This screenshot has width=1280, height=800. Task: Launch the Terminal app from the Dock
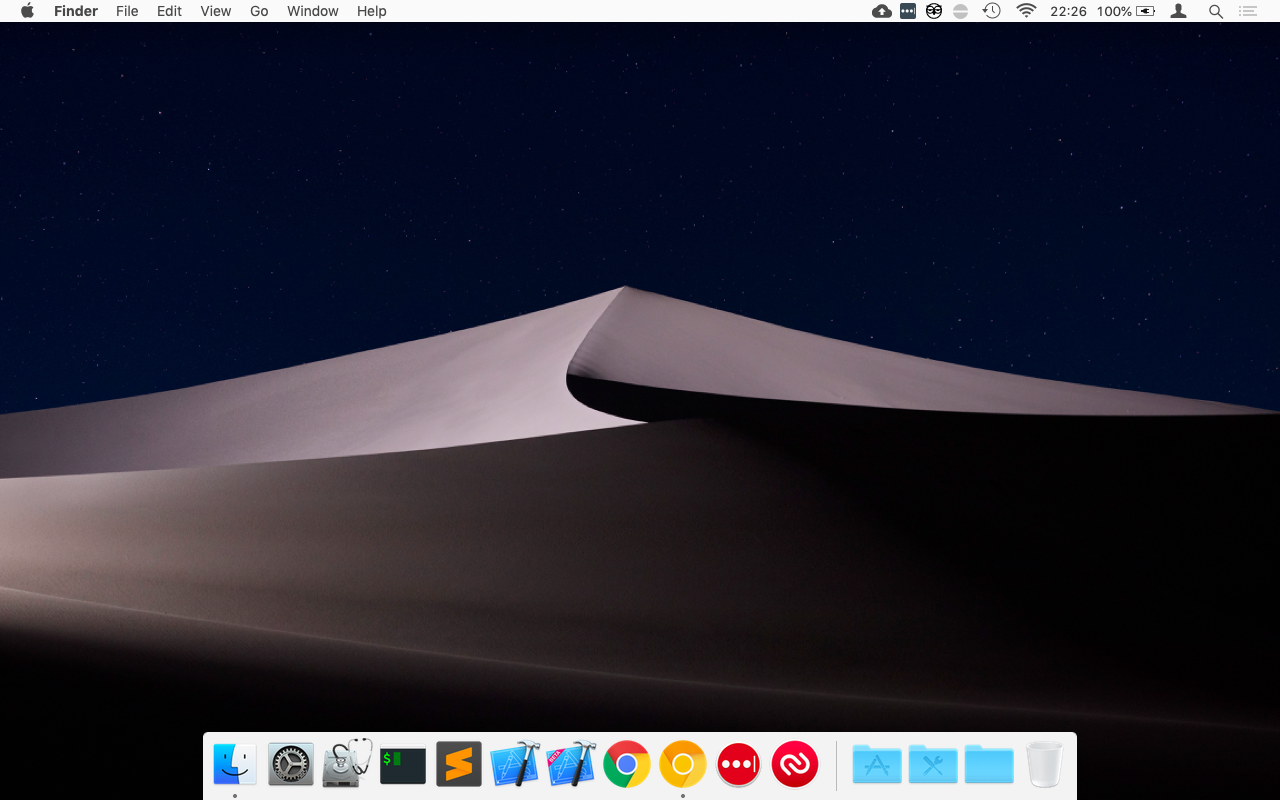click(x=403, y=765)
